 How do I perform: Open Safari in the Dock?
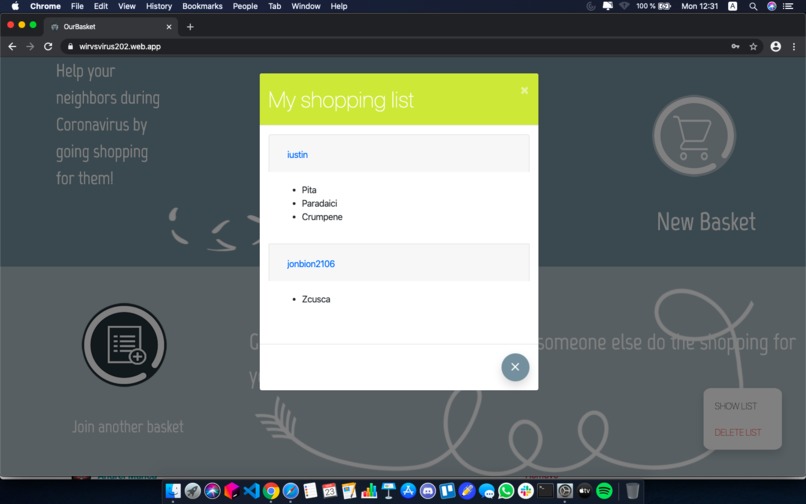(x=290, y=491)
